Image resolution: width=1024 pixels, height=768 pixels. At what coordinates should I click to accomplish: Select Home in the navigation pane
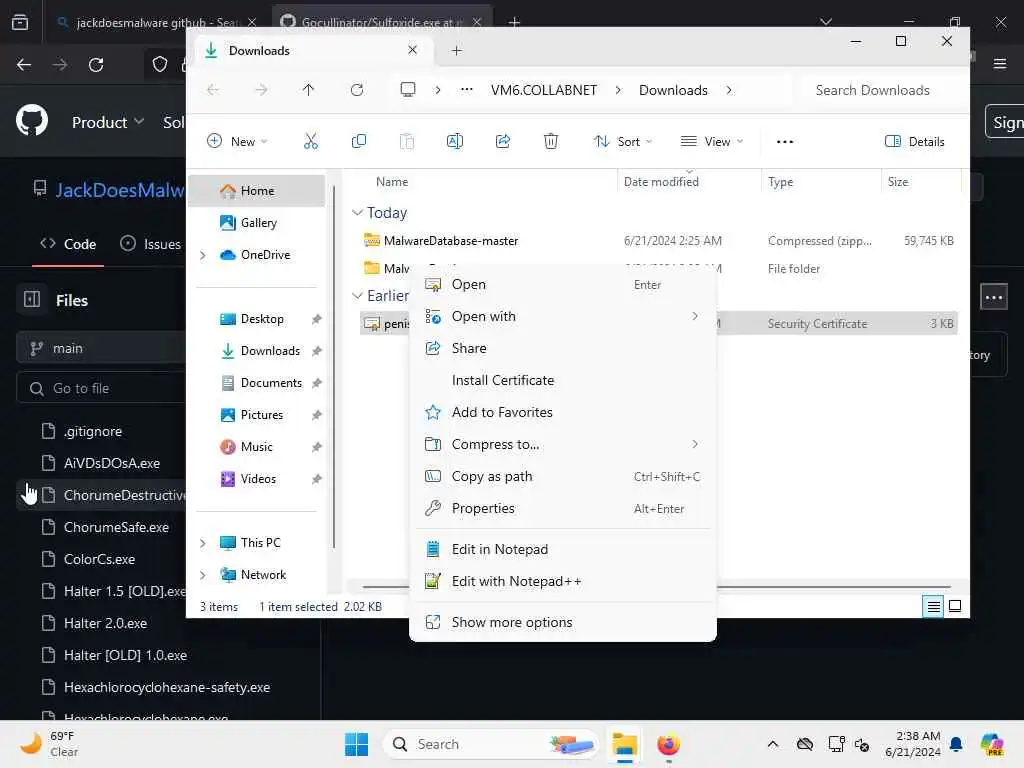tap(257, 191)
